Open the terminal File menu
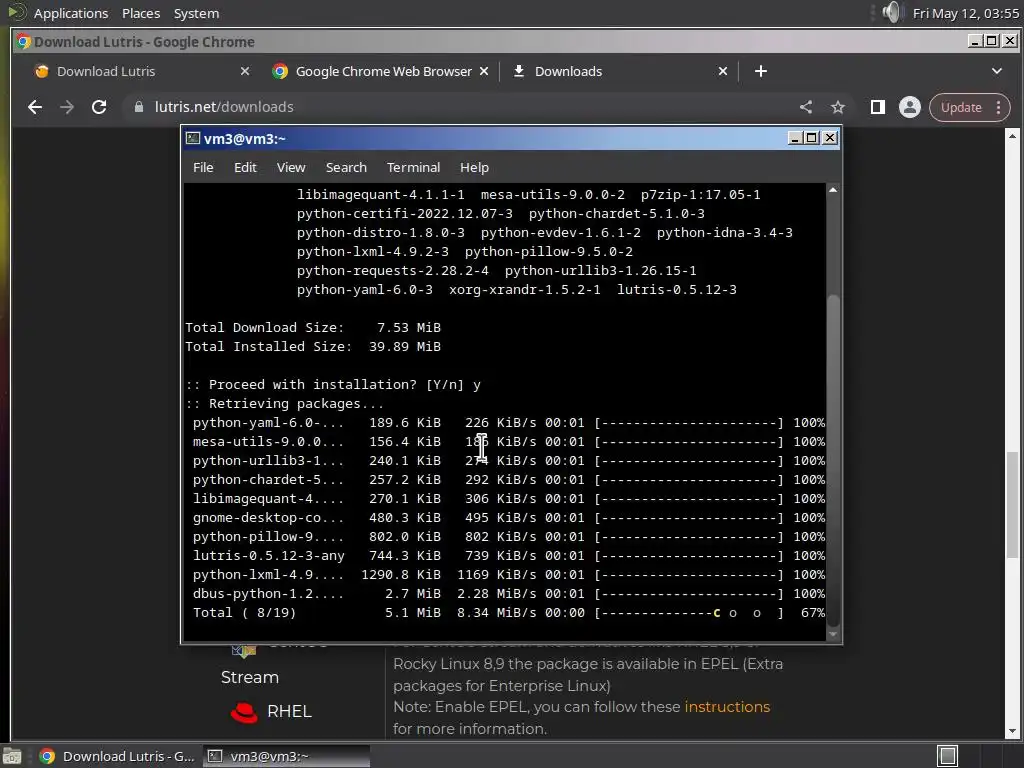1024x768 pixels. pos(203,168)
